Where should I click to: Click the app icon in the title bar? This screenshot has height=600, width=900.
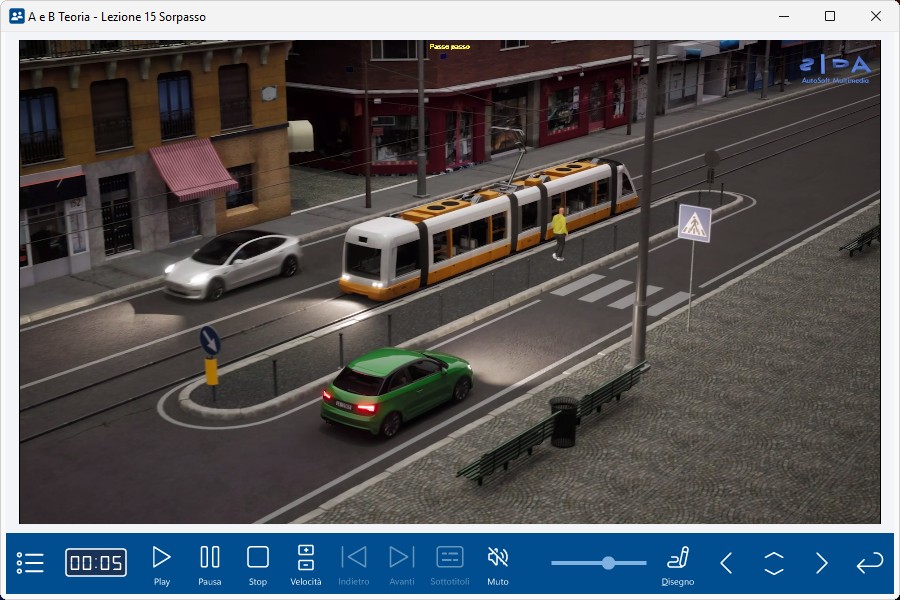click(x=16, y=16)
